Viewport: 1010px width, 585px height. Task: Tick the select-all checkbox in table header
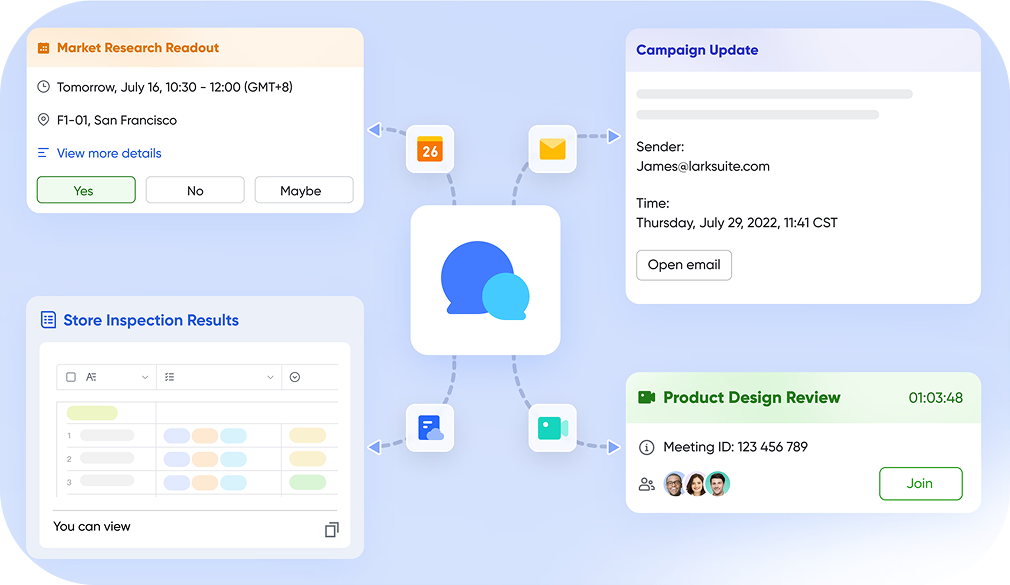[71, 377]
